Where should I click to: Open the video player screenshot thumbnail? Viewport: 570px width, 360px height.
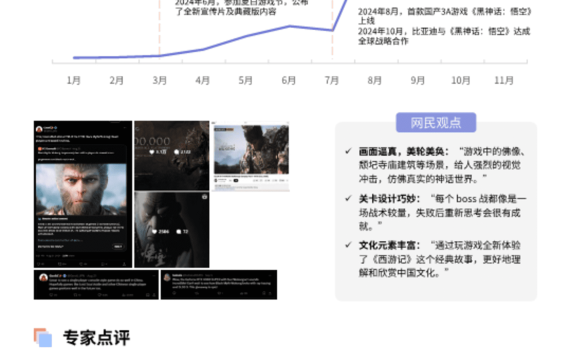(x=251, y=156)
